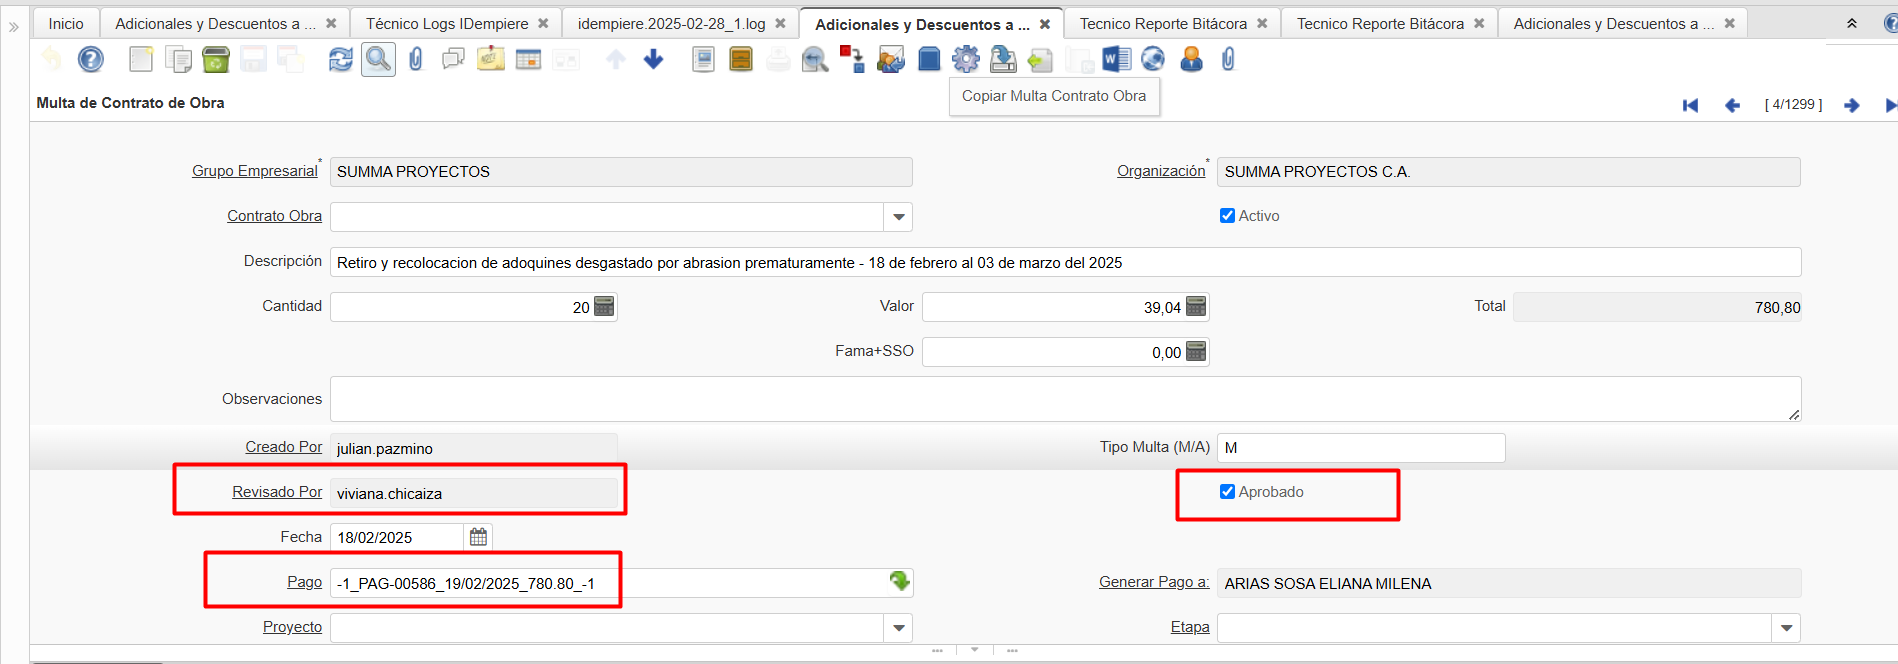
Task: Jump to the first record arrow
Action: pos(1691,105)
